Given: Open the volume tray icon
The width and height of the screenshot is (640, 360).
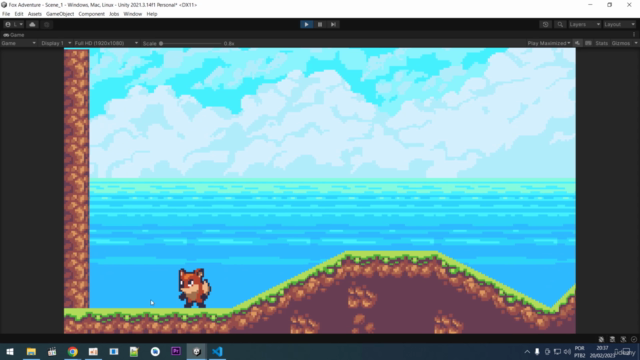Looking at the screenshot, I should pyautogui.click(x=567, y=352).
